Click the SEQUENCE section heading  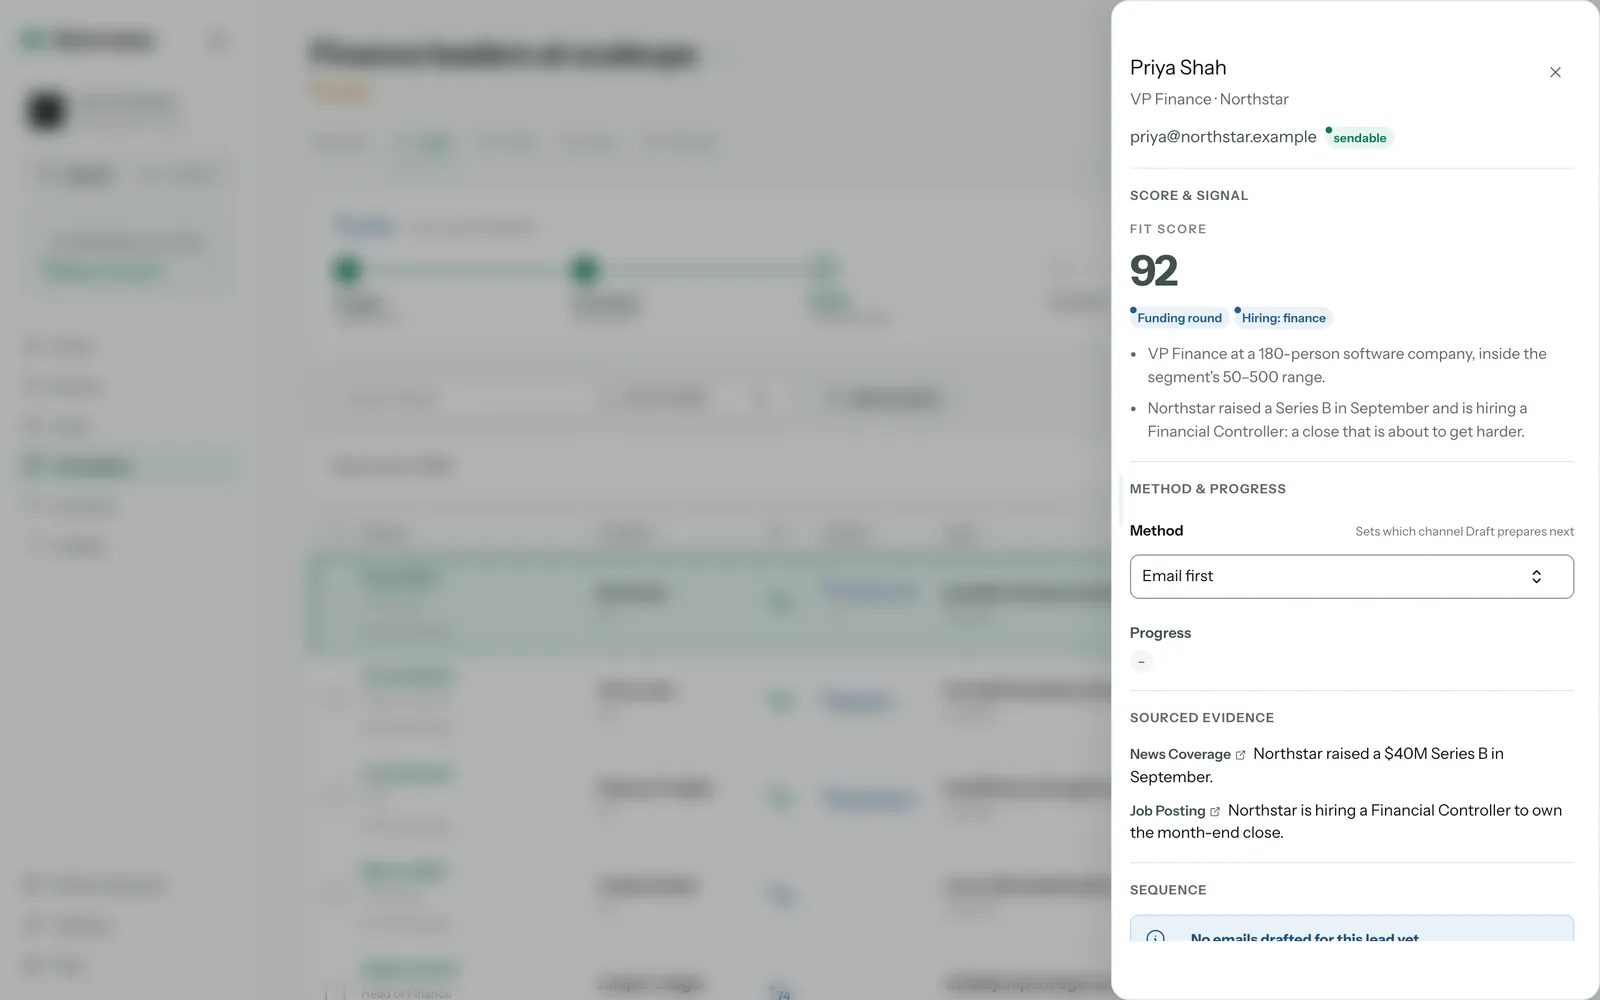tap(1168, 890)
